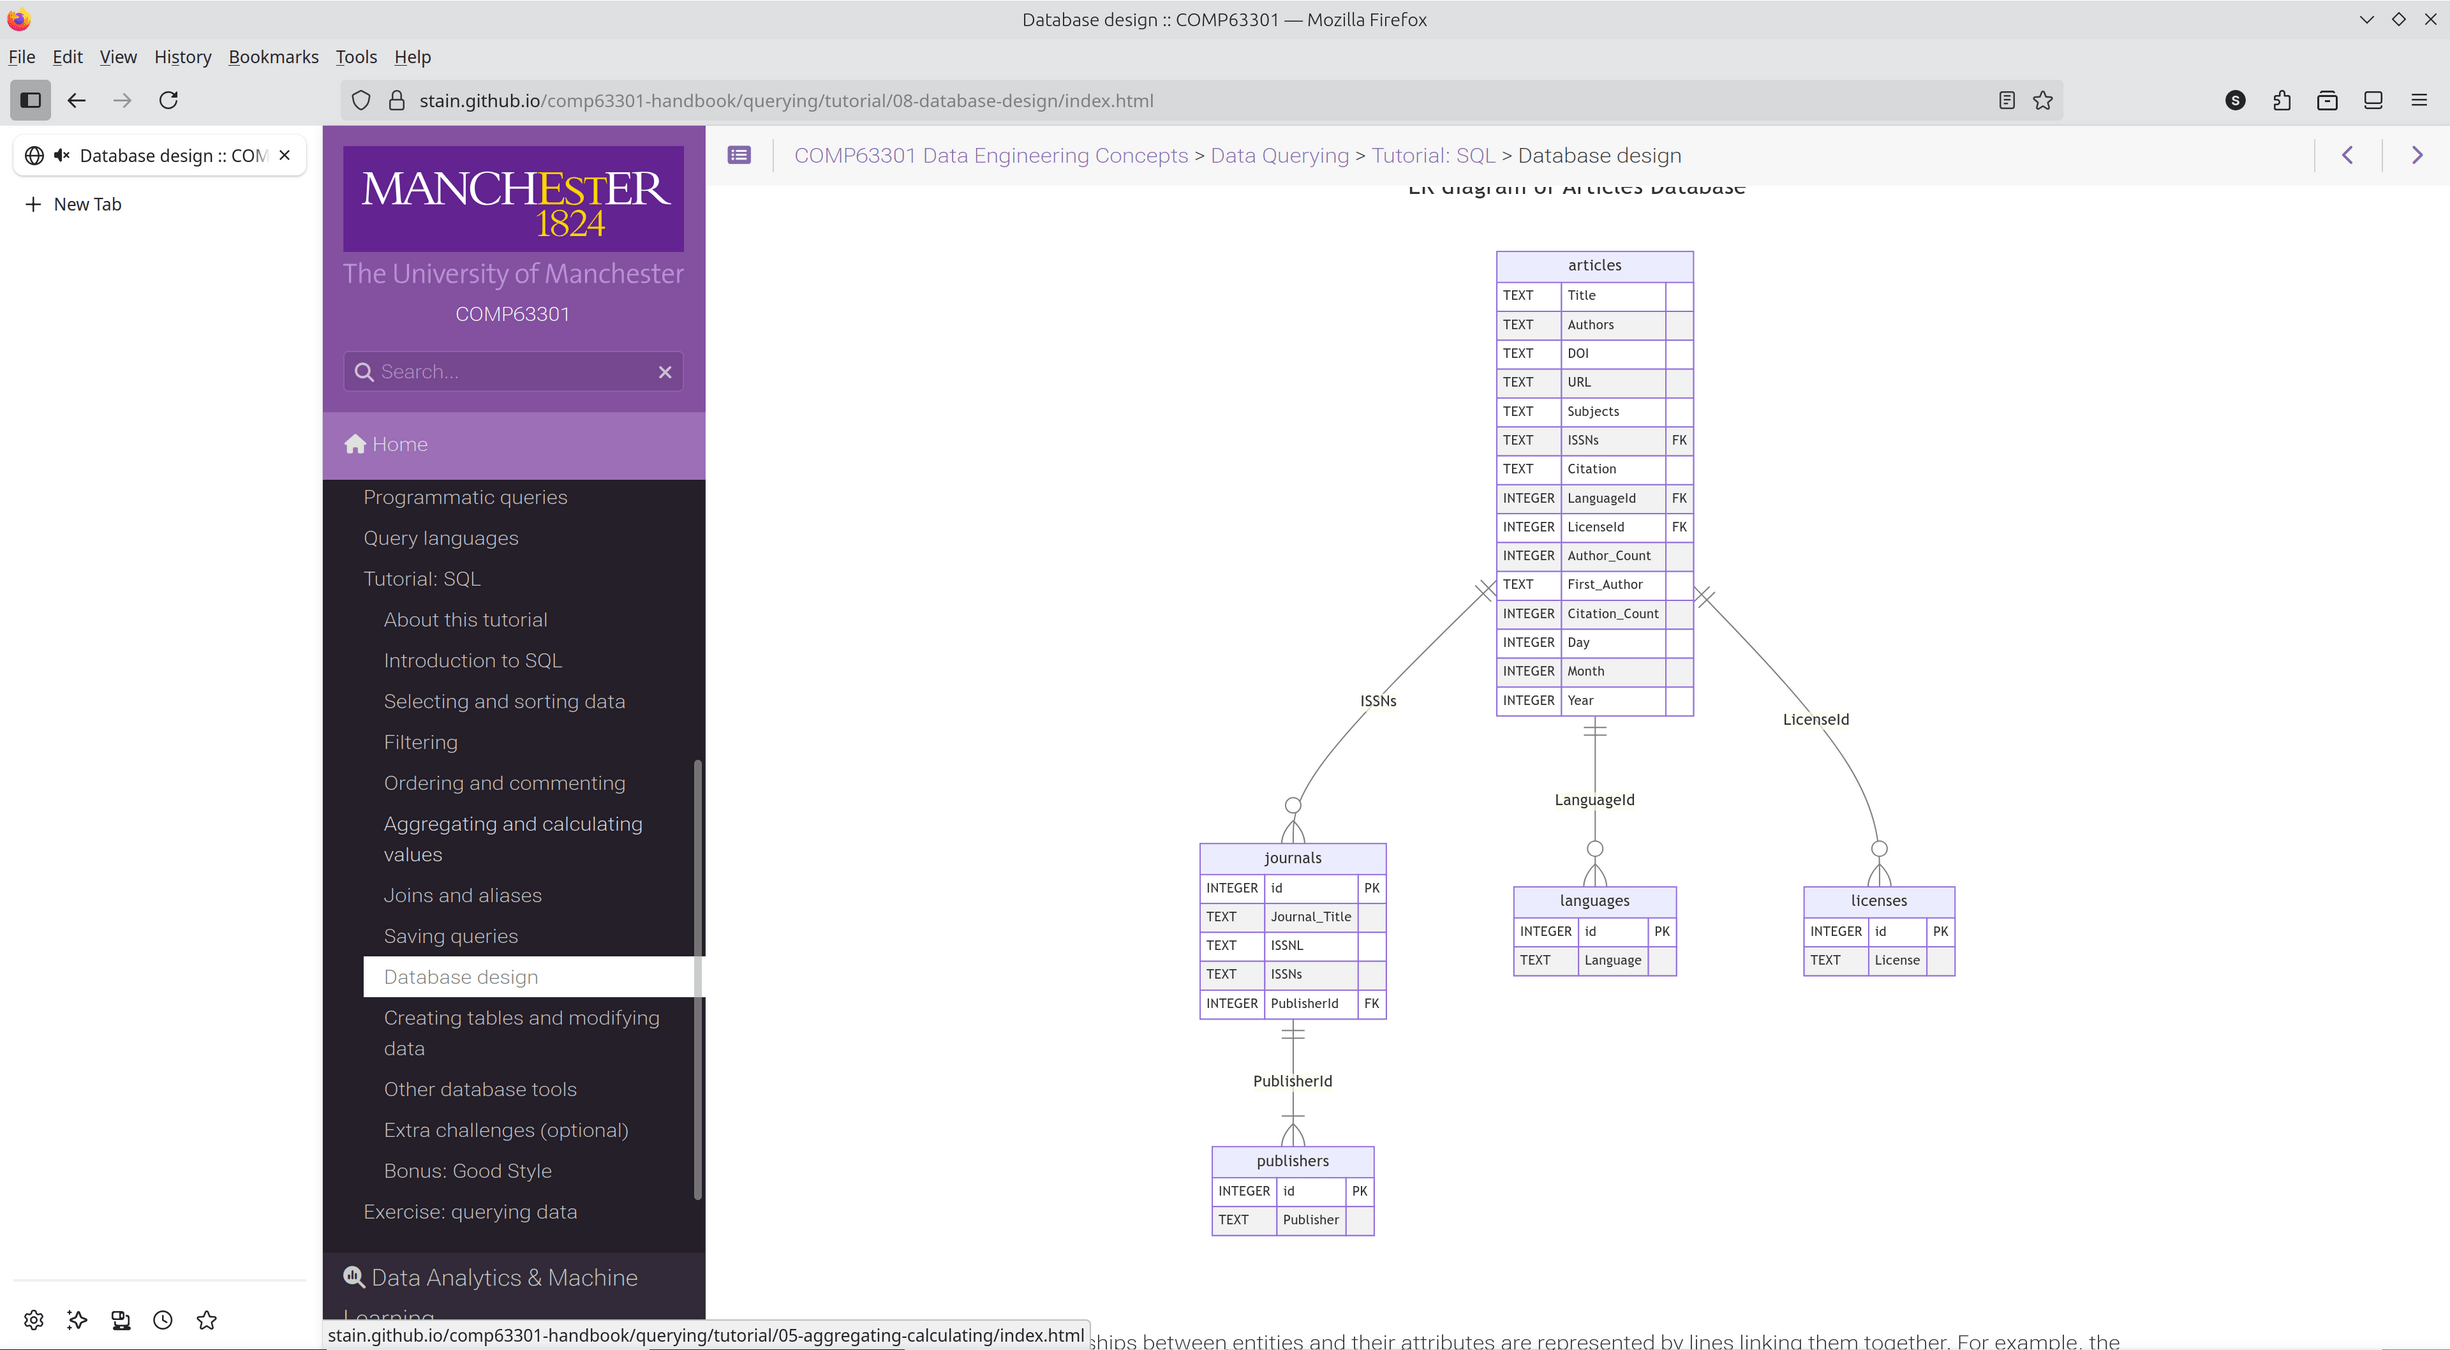The image size is (2450, 1350).
Task: Open Joins and aliases page
Action: 462,895
